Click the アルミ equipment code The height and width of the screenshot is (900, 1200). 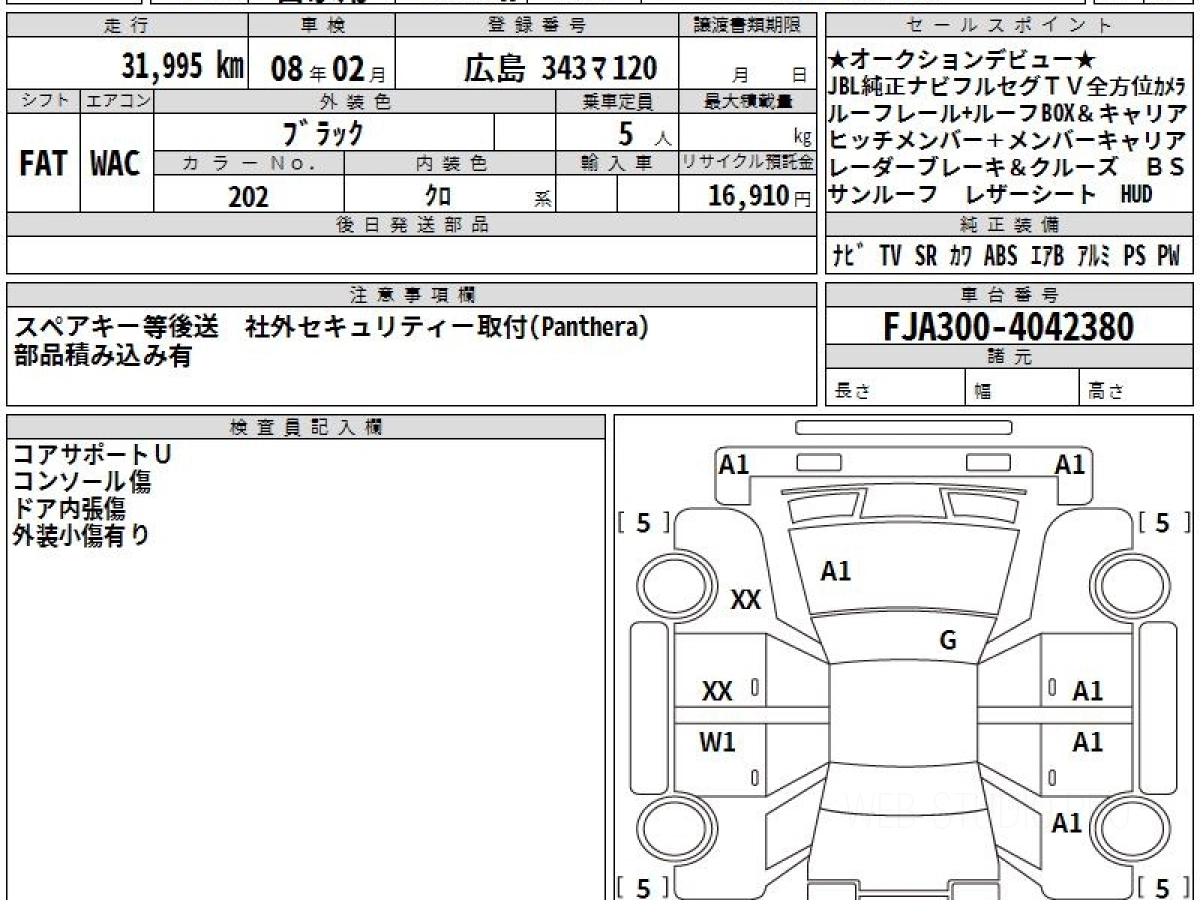tap(1094, 256)
